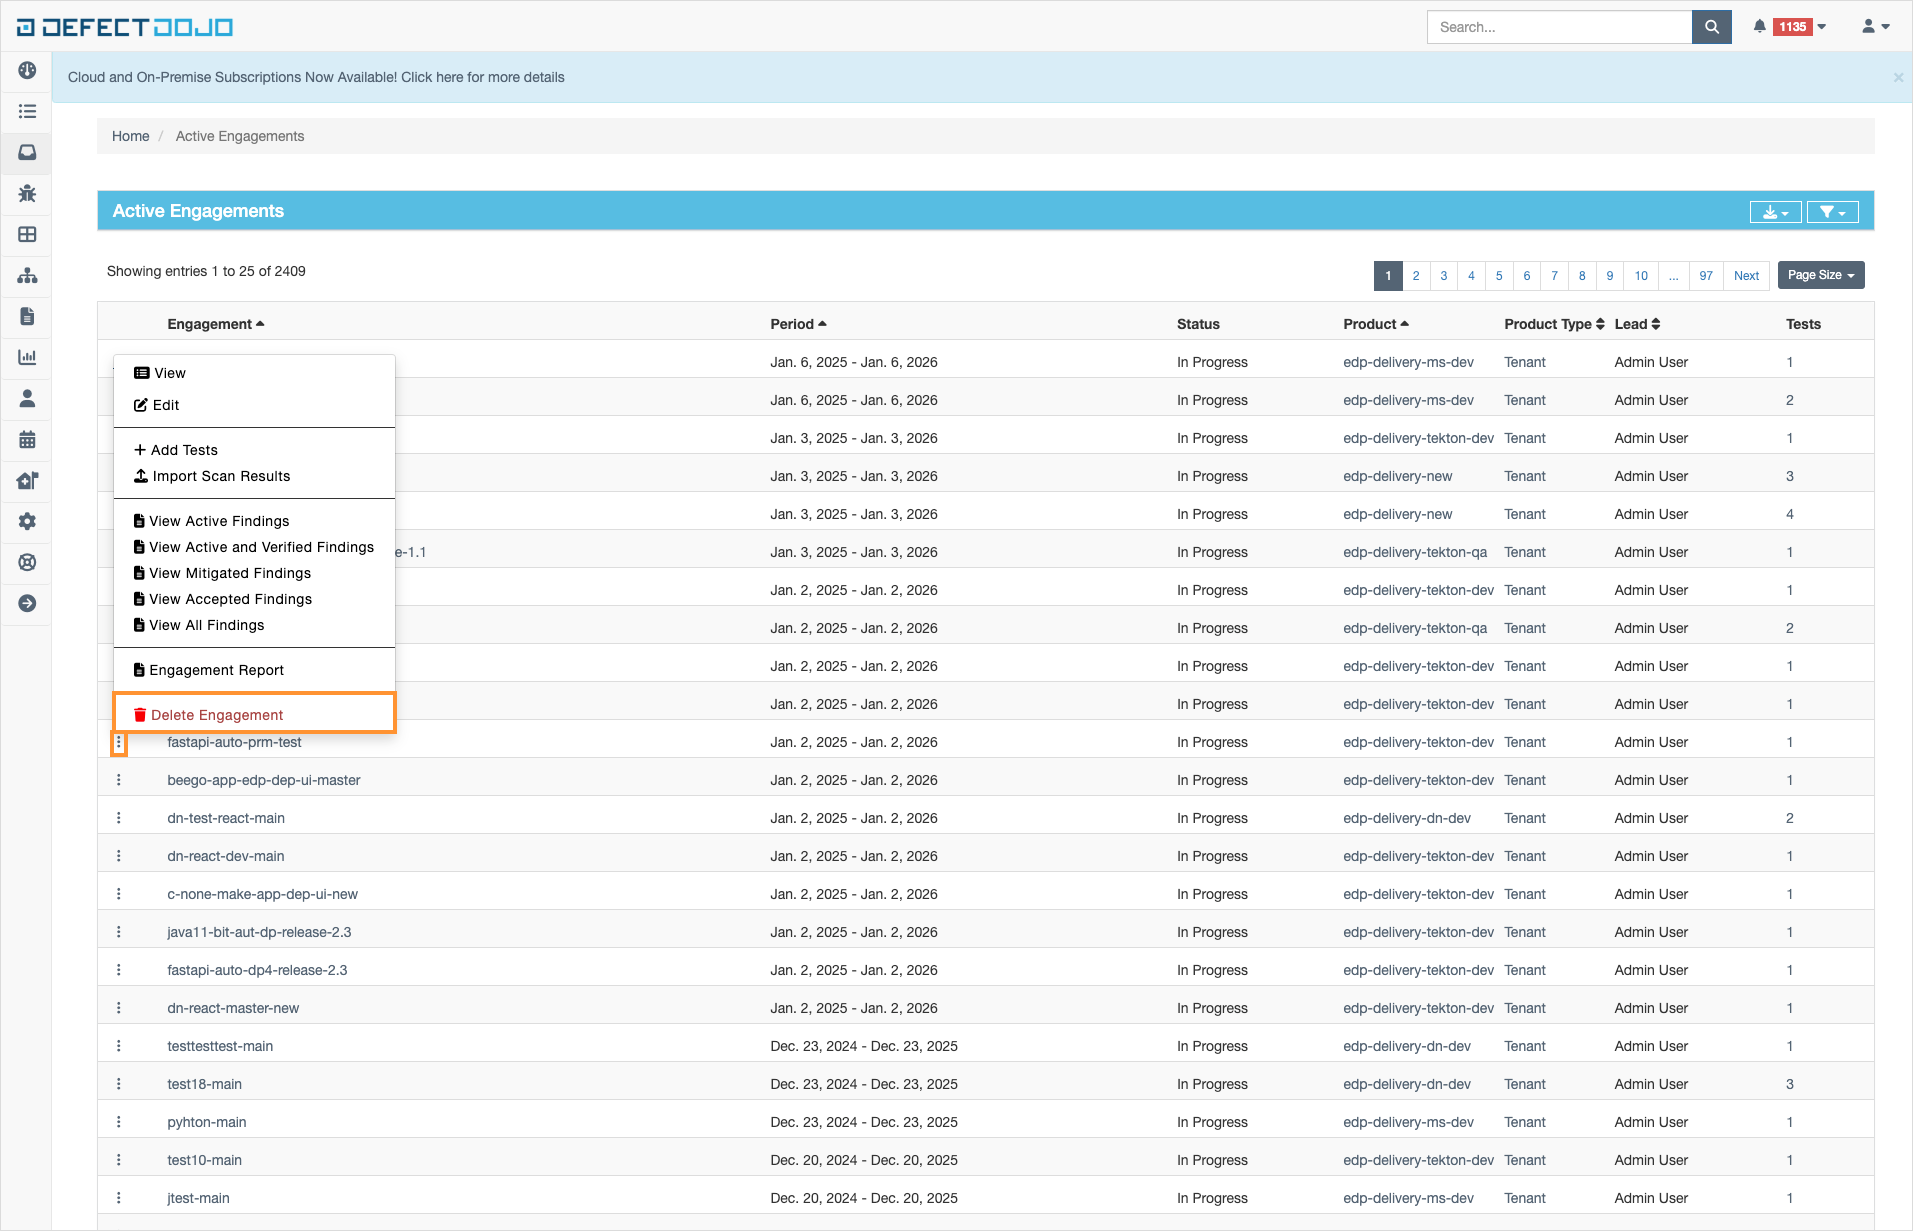Expand the download export dropdown
The height and width of the screenshot is (1231, 1913).
1775,212
